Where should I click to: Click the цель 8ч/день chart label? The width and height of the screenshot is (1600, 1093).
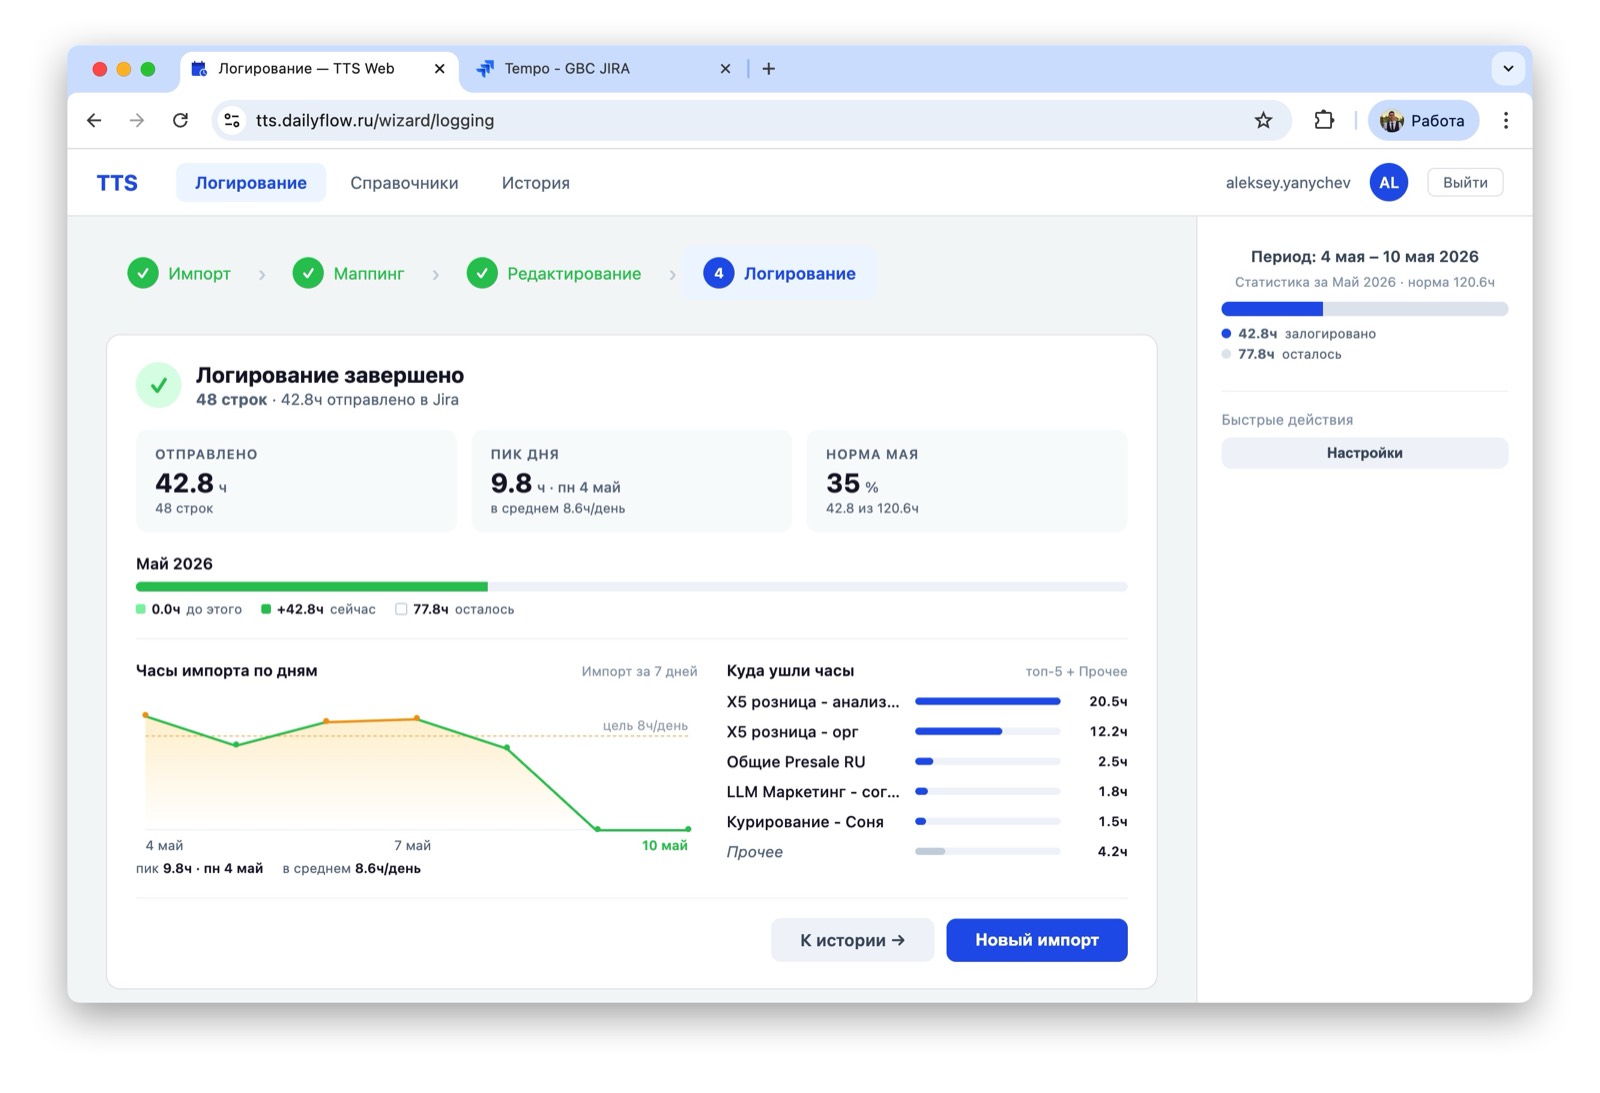coord(645,725)
